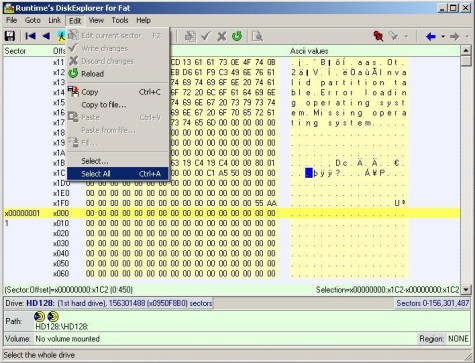
Task: Open the dropdown next to back arrow
Action: (443, 36)
